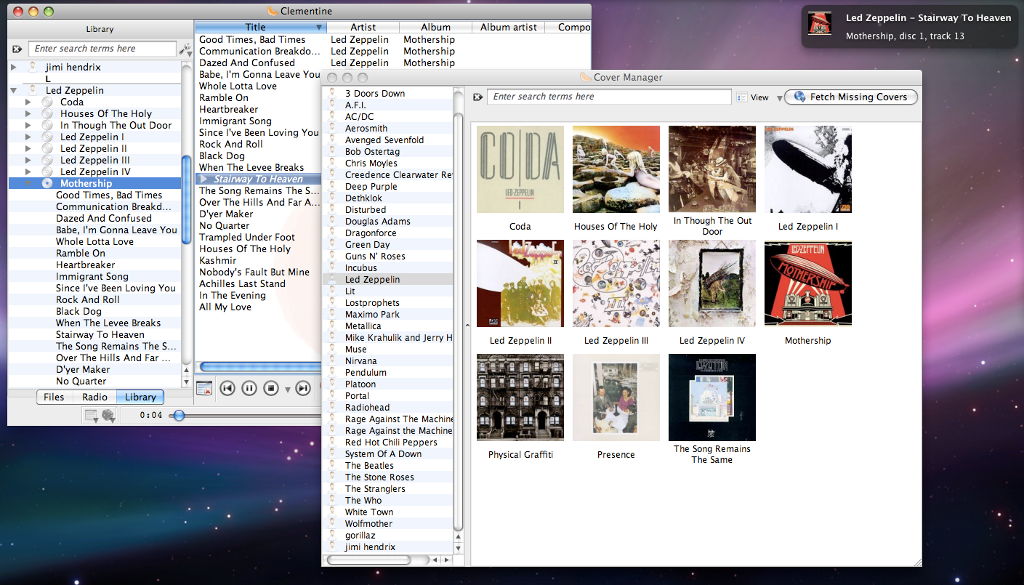The width and height of the screenshot is (1024, 585).
Task: Open the playlist menu icon near time display
Action: (x=91, y=415)
